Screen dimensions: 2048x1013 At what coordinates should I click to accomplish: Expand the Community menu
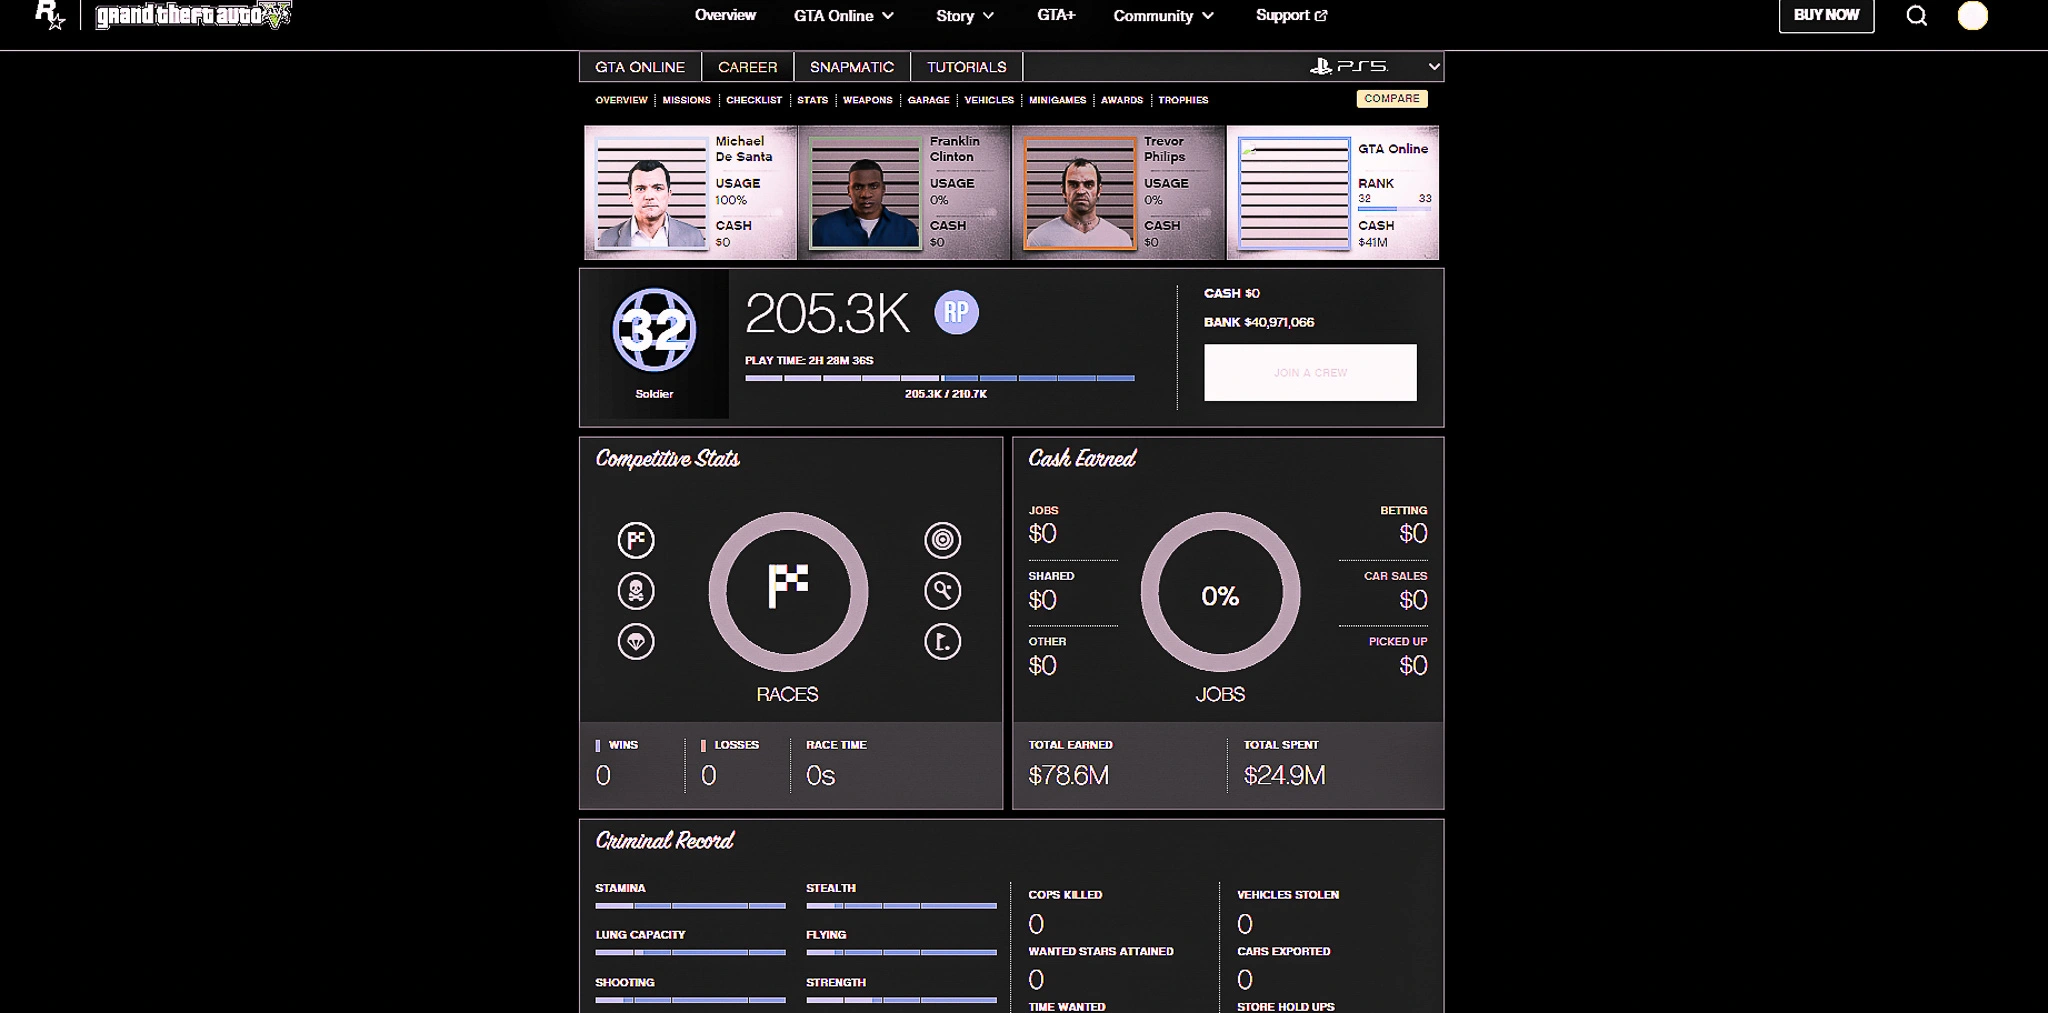click(1163, 16)
